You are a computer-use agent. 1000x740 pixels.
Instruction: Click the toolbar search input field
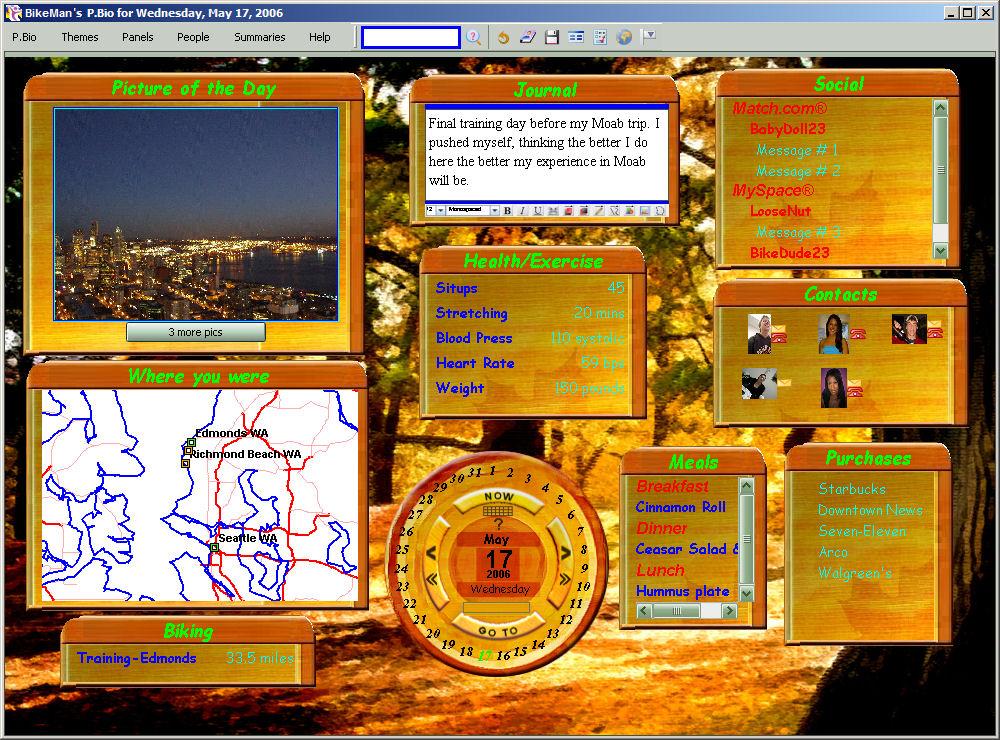[410, 37]
